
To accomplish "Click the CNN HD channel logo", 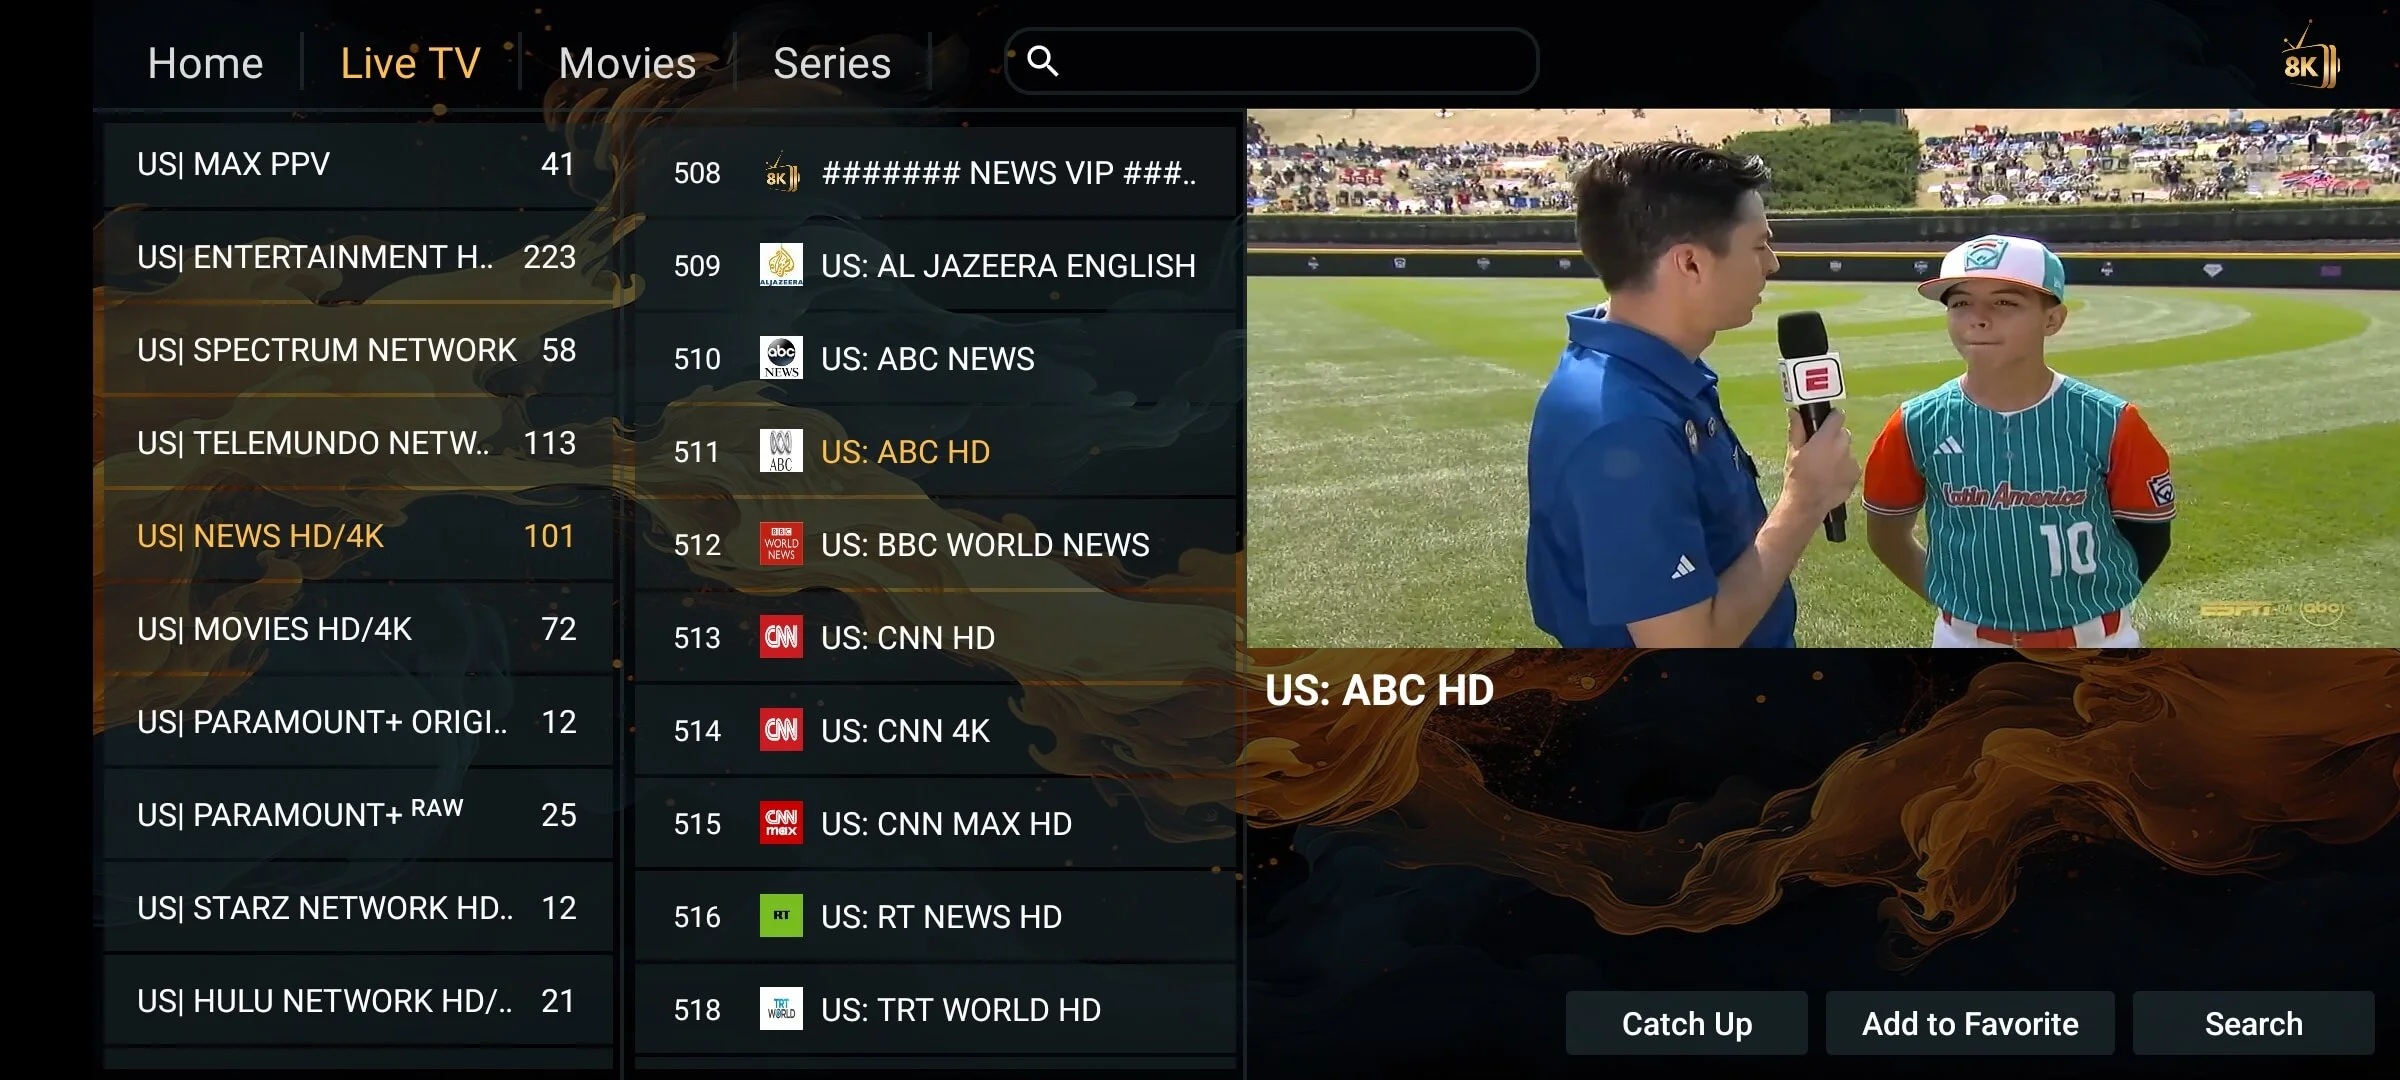I will [x=781, y=637].
